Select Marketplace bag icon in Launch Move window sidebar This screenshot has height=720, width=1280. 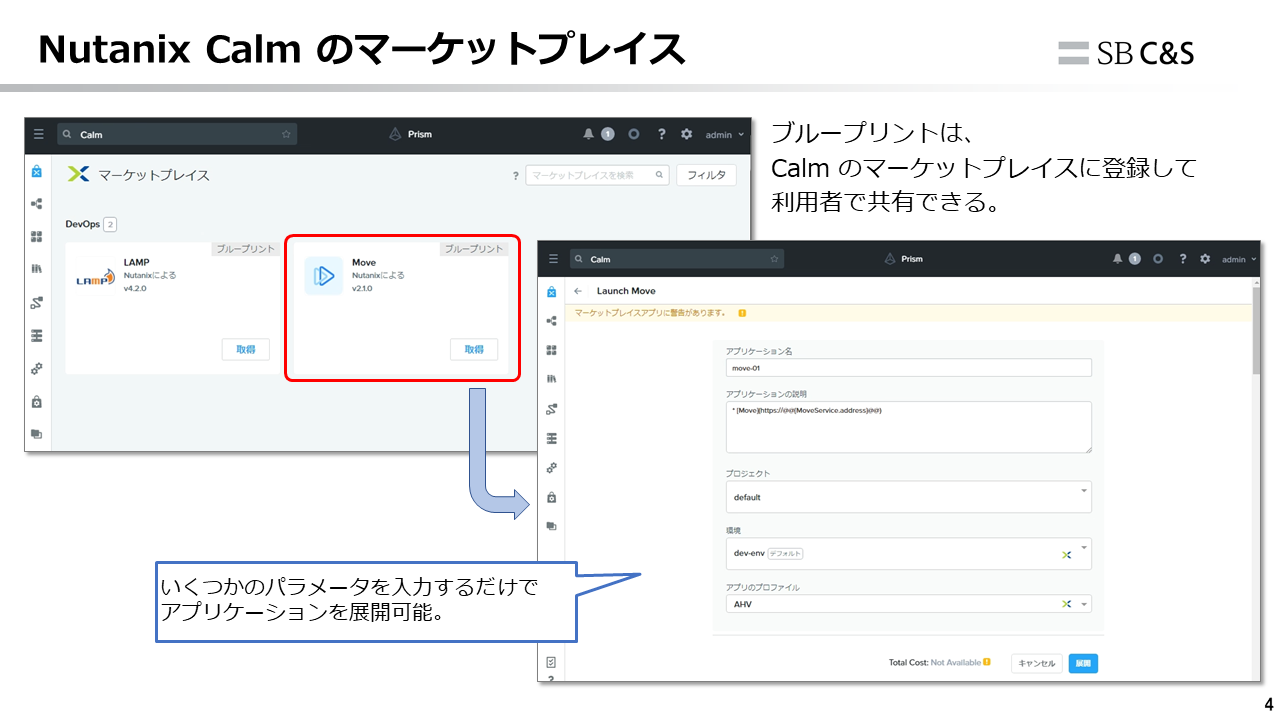pyautogui.click(x=551, y=292)
